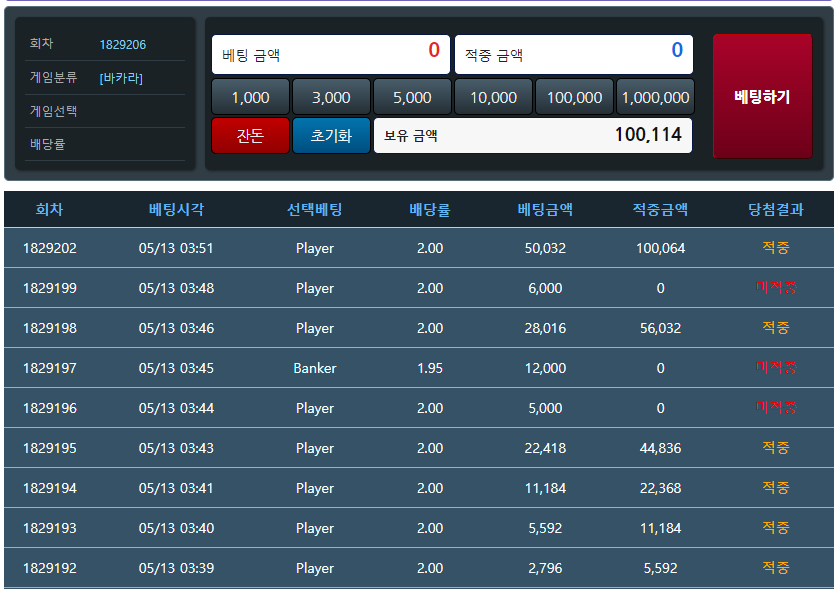The width and height of the screenshot is (835, 589).
Task: Click round number 1829206
Action: 122,45
